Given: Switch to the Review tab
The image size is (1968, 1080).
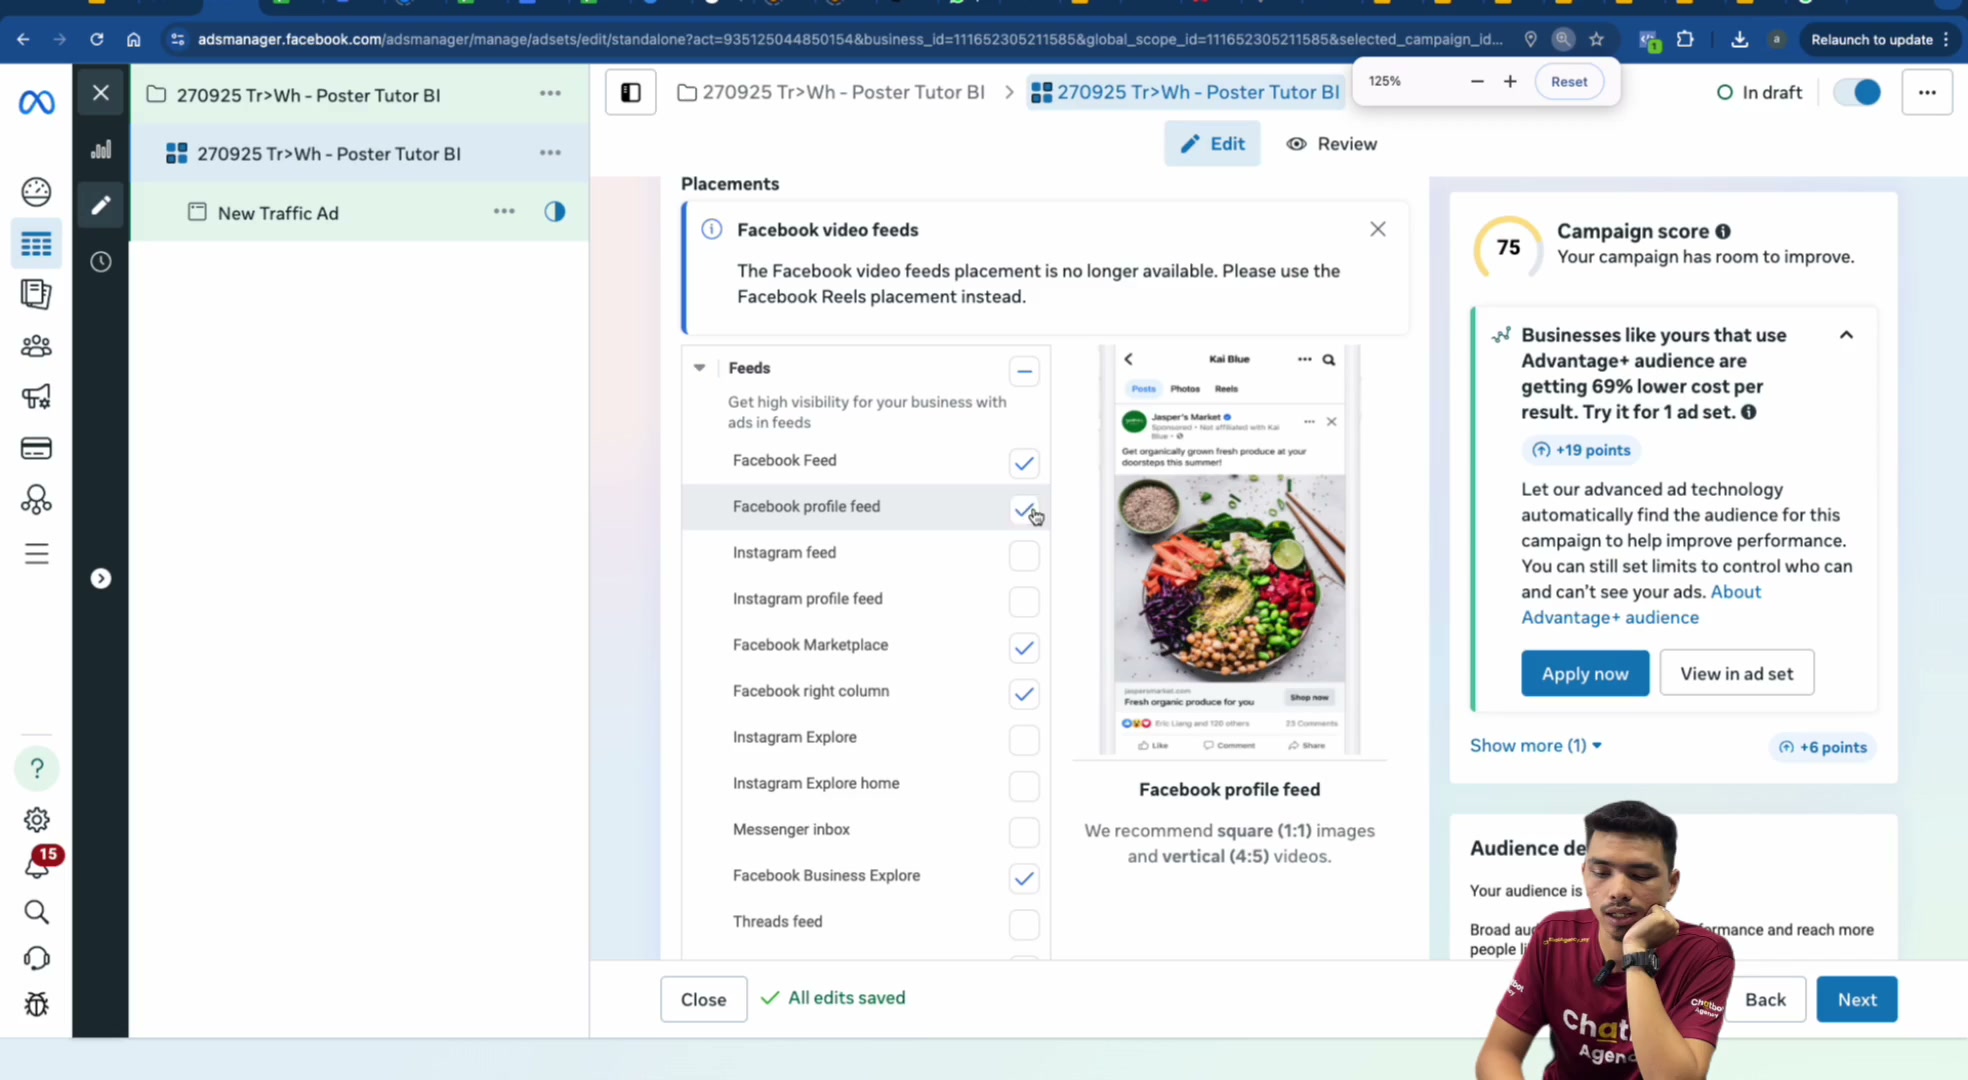Looking at the screenshot, I should tap(1332, 144).
